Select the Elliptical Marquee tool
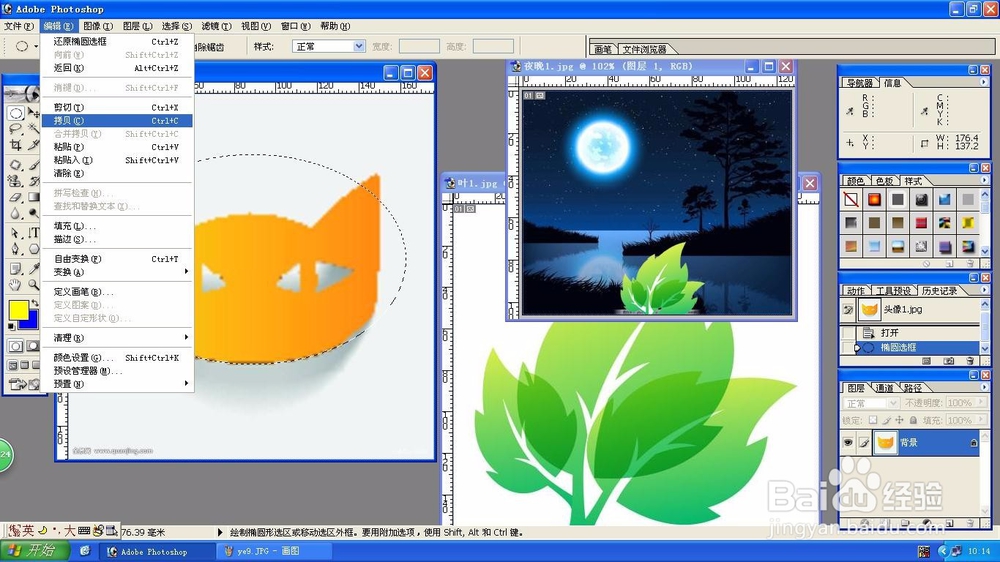 coord(15,113)
